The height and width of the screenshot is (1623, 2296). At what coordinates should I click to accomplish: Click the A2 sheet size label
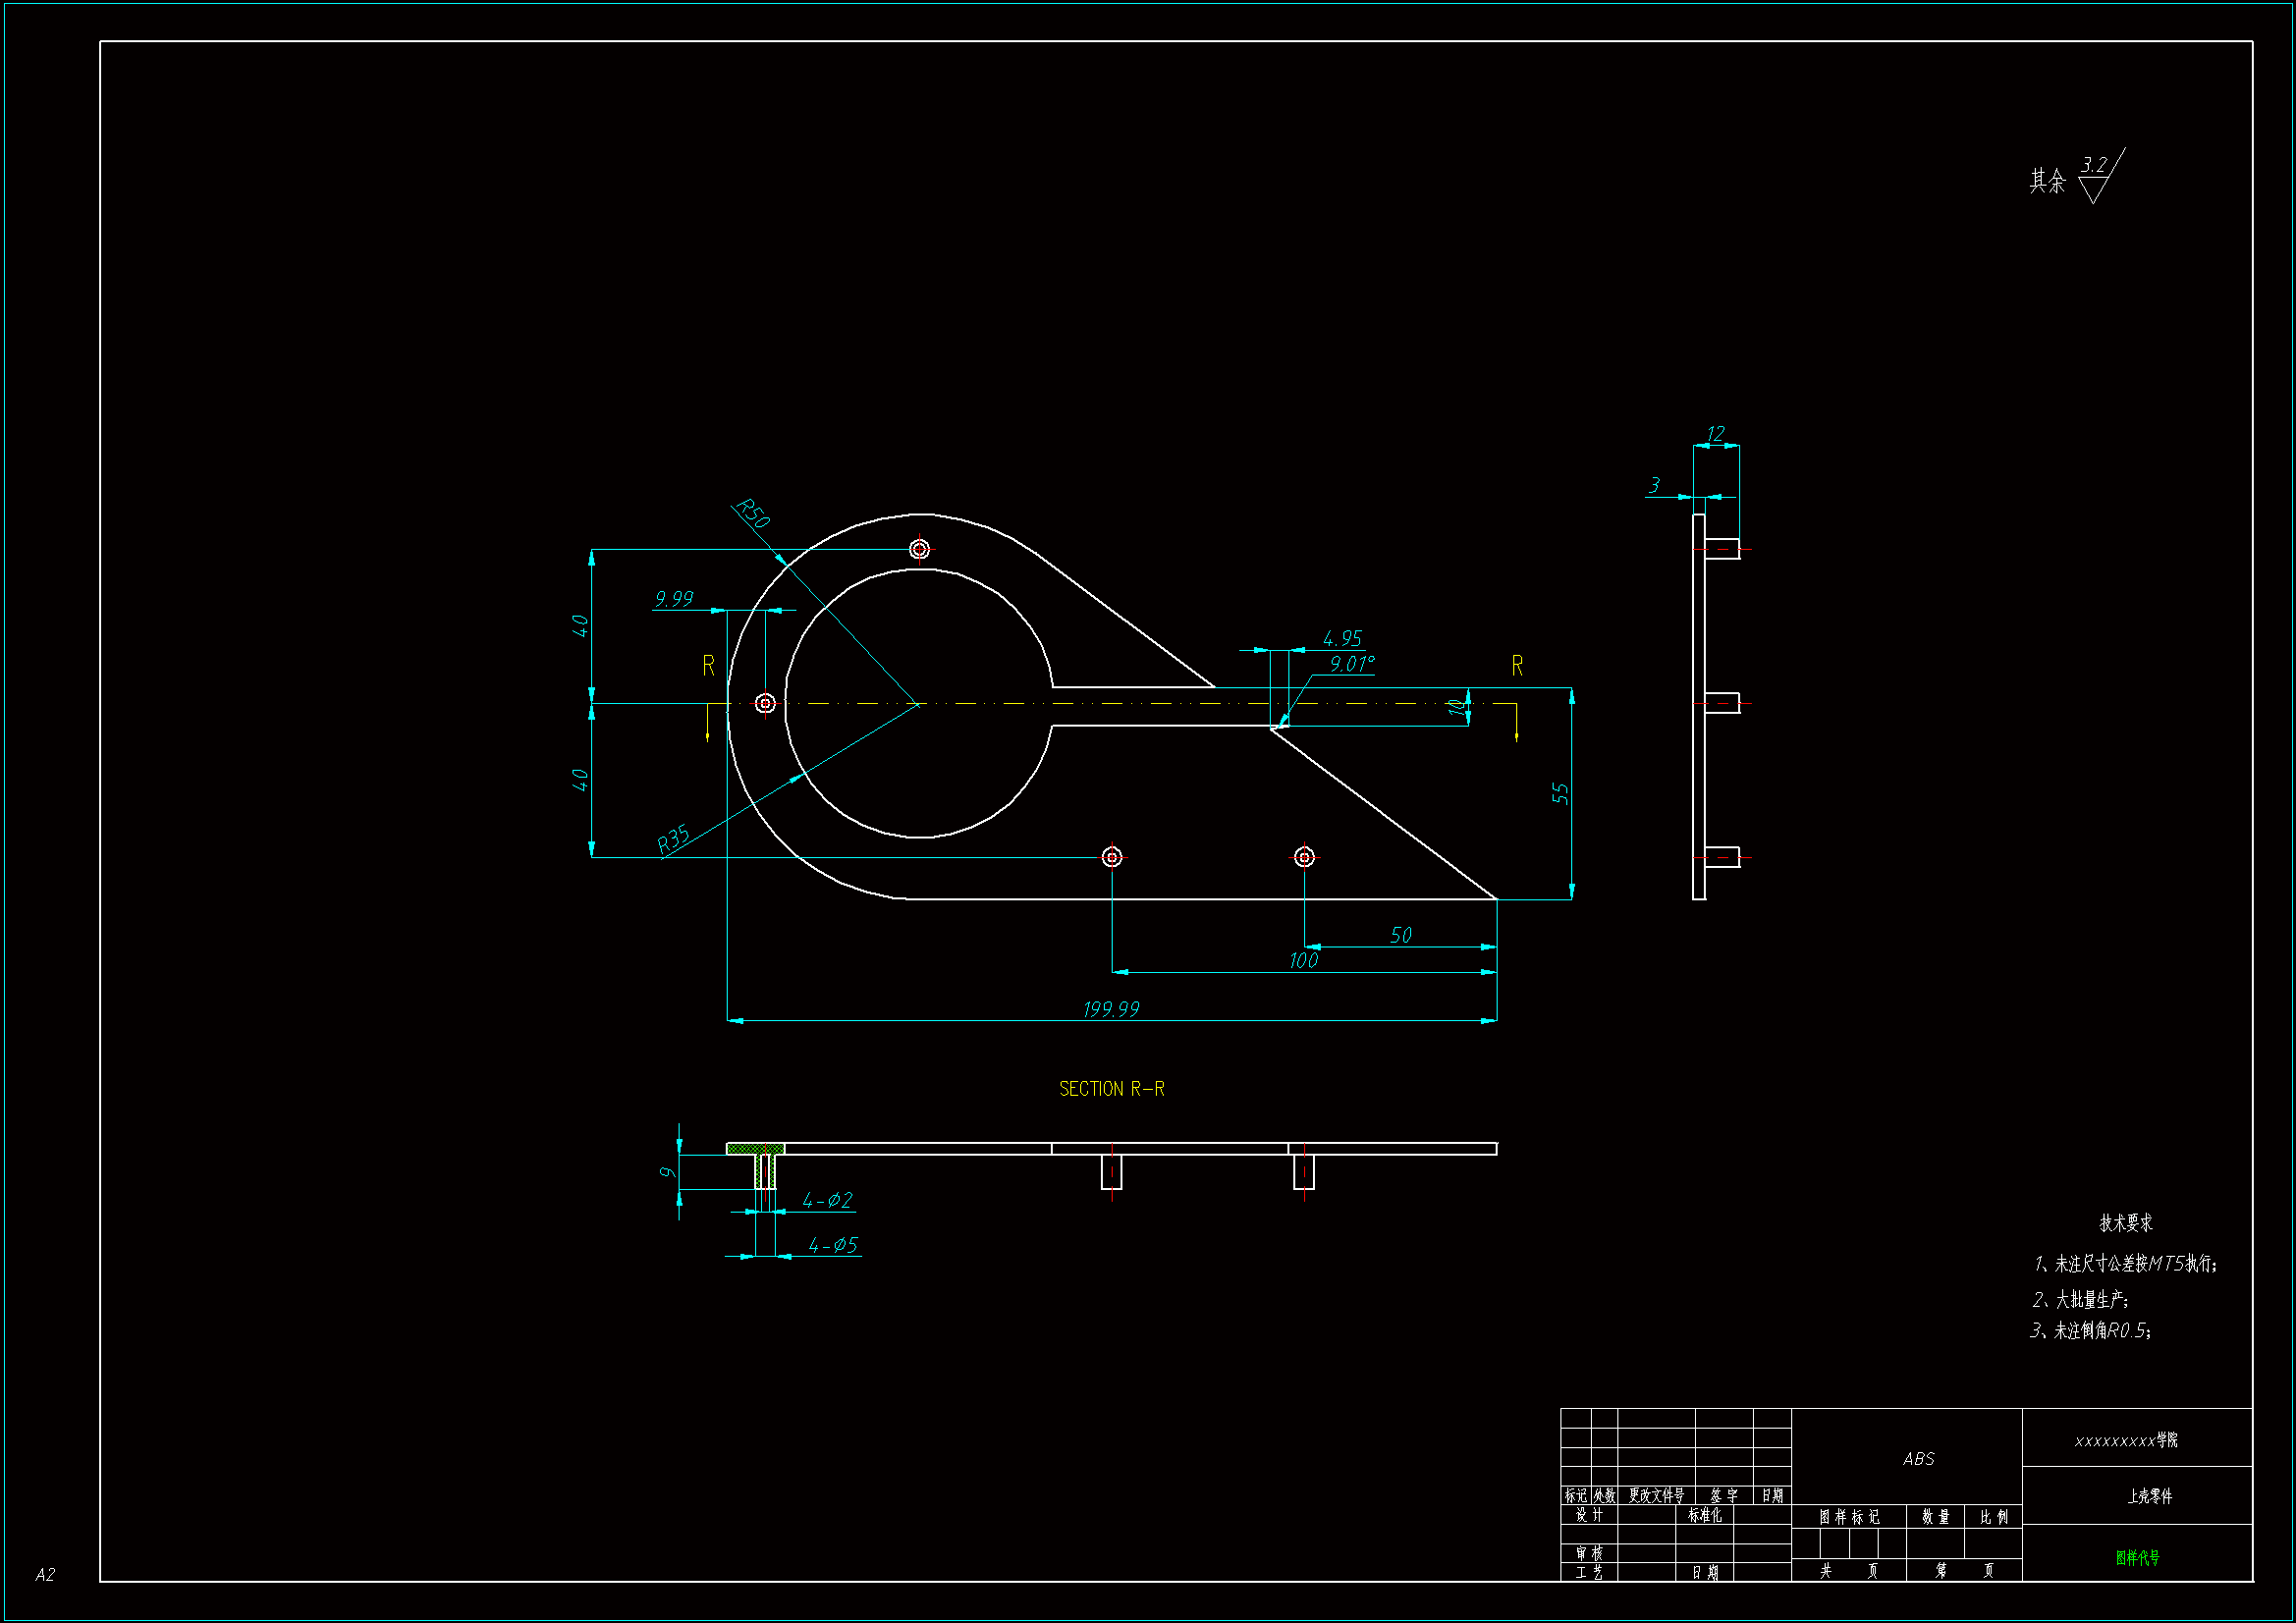coord(45,1575)
